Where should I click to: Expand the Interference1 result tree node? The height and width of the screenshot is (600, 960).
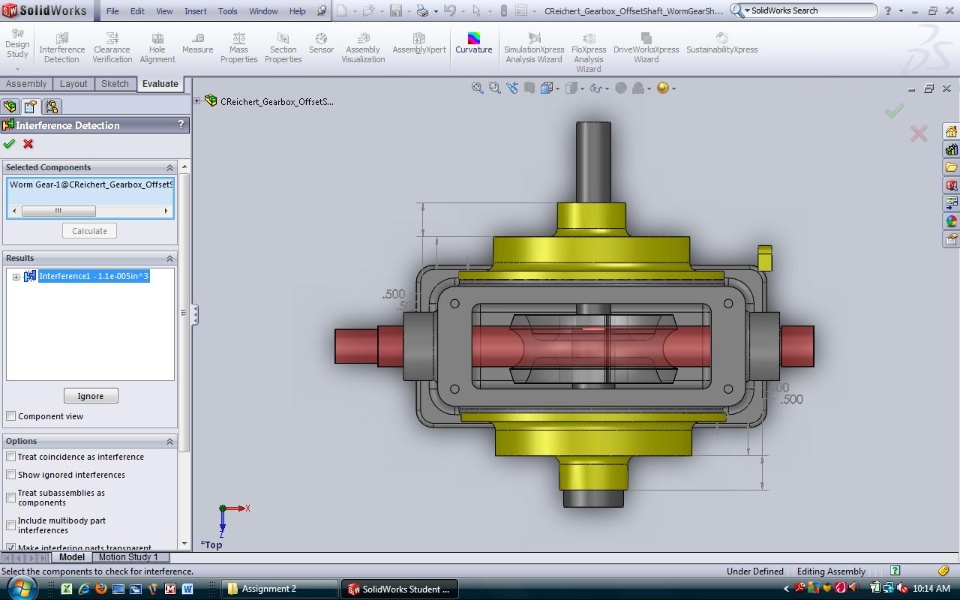[x=16, y=277]
